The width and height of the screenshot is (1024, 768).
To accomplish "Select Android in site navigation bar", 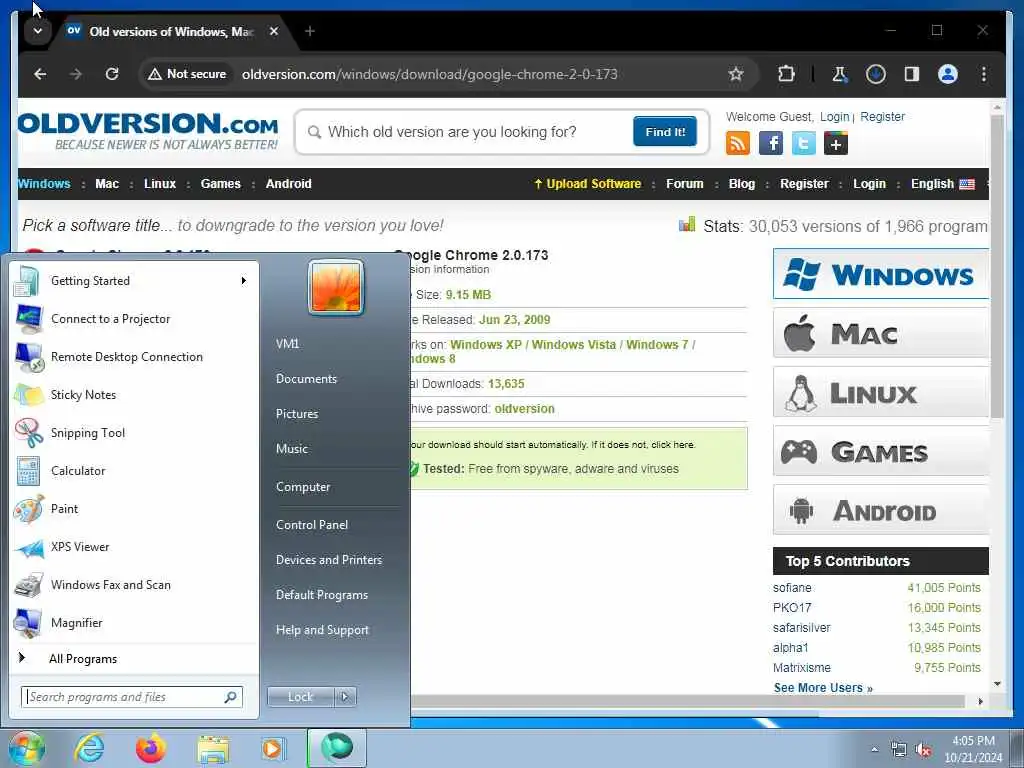I will tap(289, 184).
